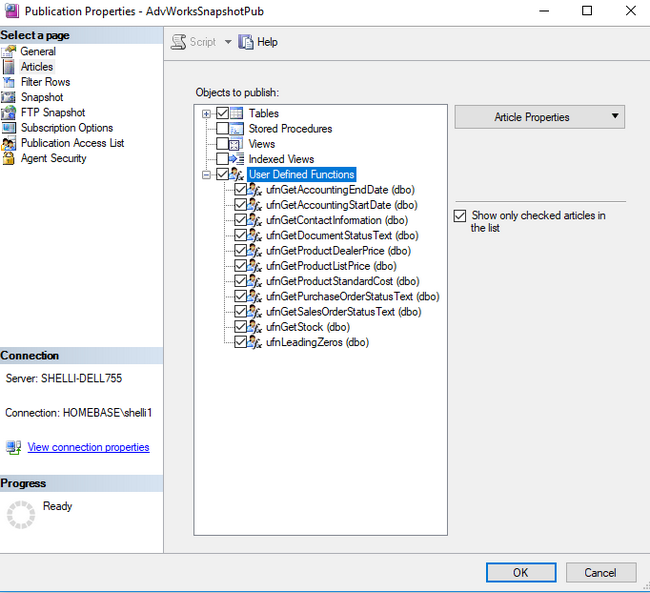Click the function icon beside ufnGetProductListPrice
Screen dimensions: 650x593
(255, 266)
